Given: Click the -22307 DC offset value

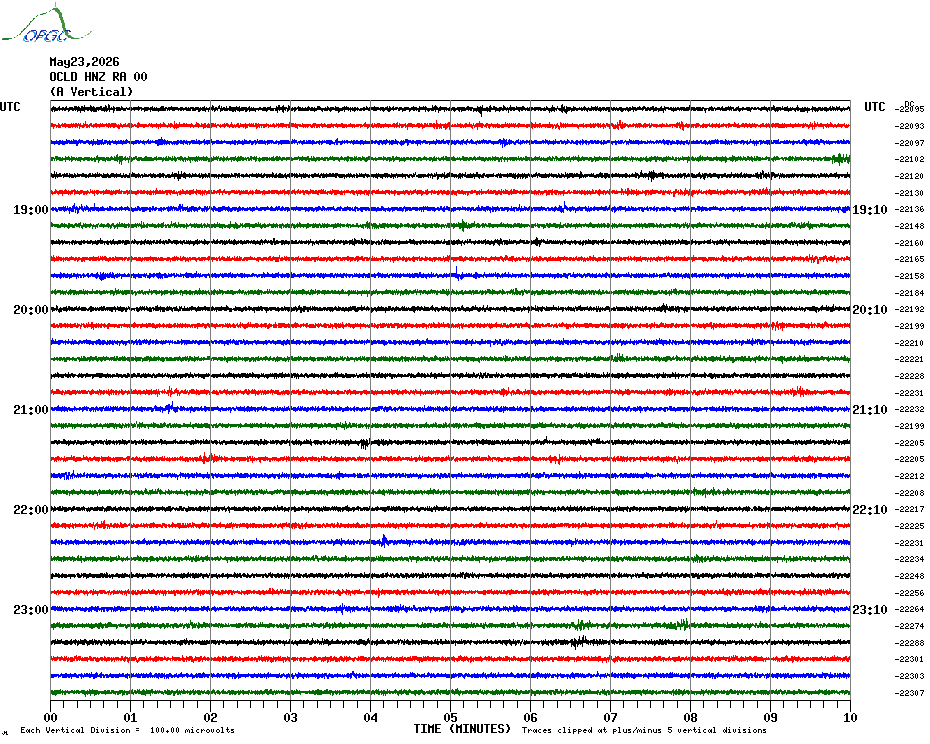Looking at the screenshot, I should [909, 693].
